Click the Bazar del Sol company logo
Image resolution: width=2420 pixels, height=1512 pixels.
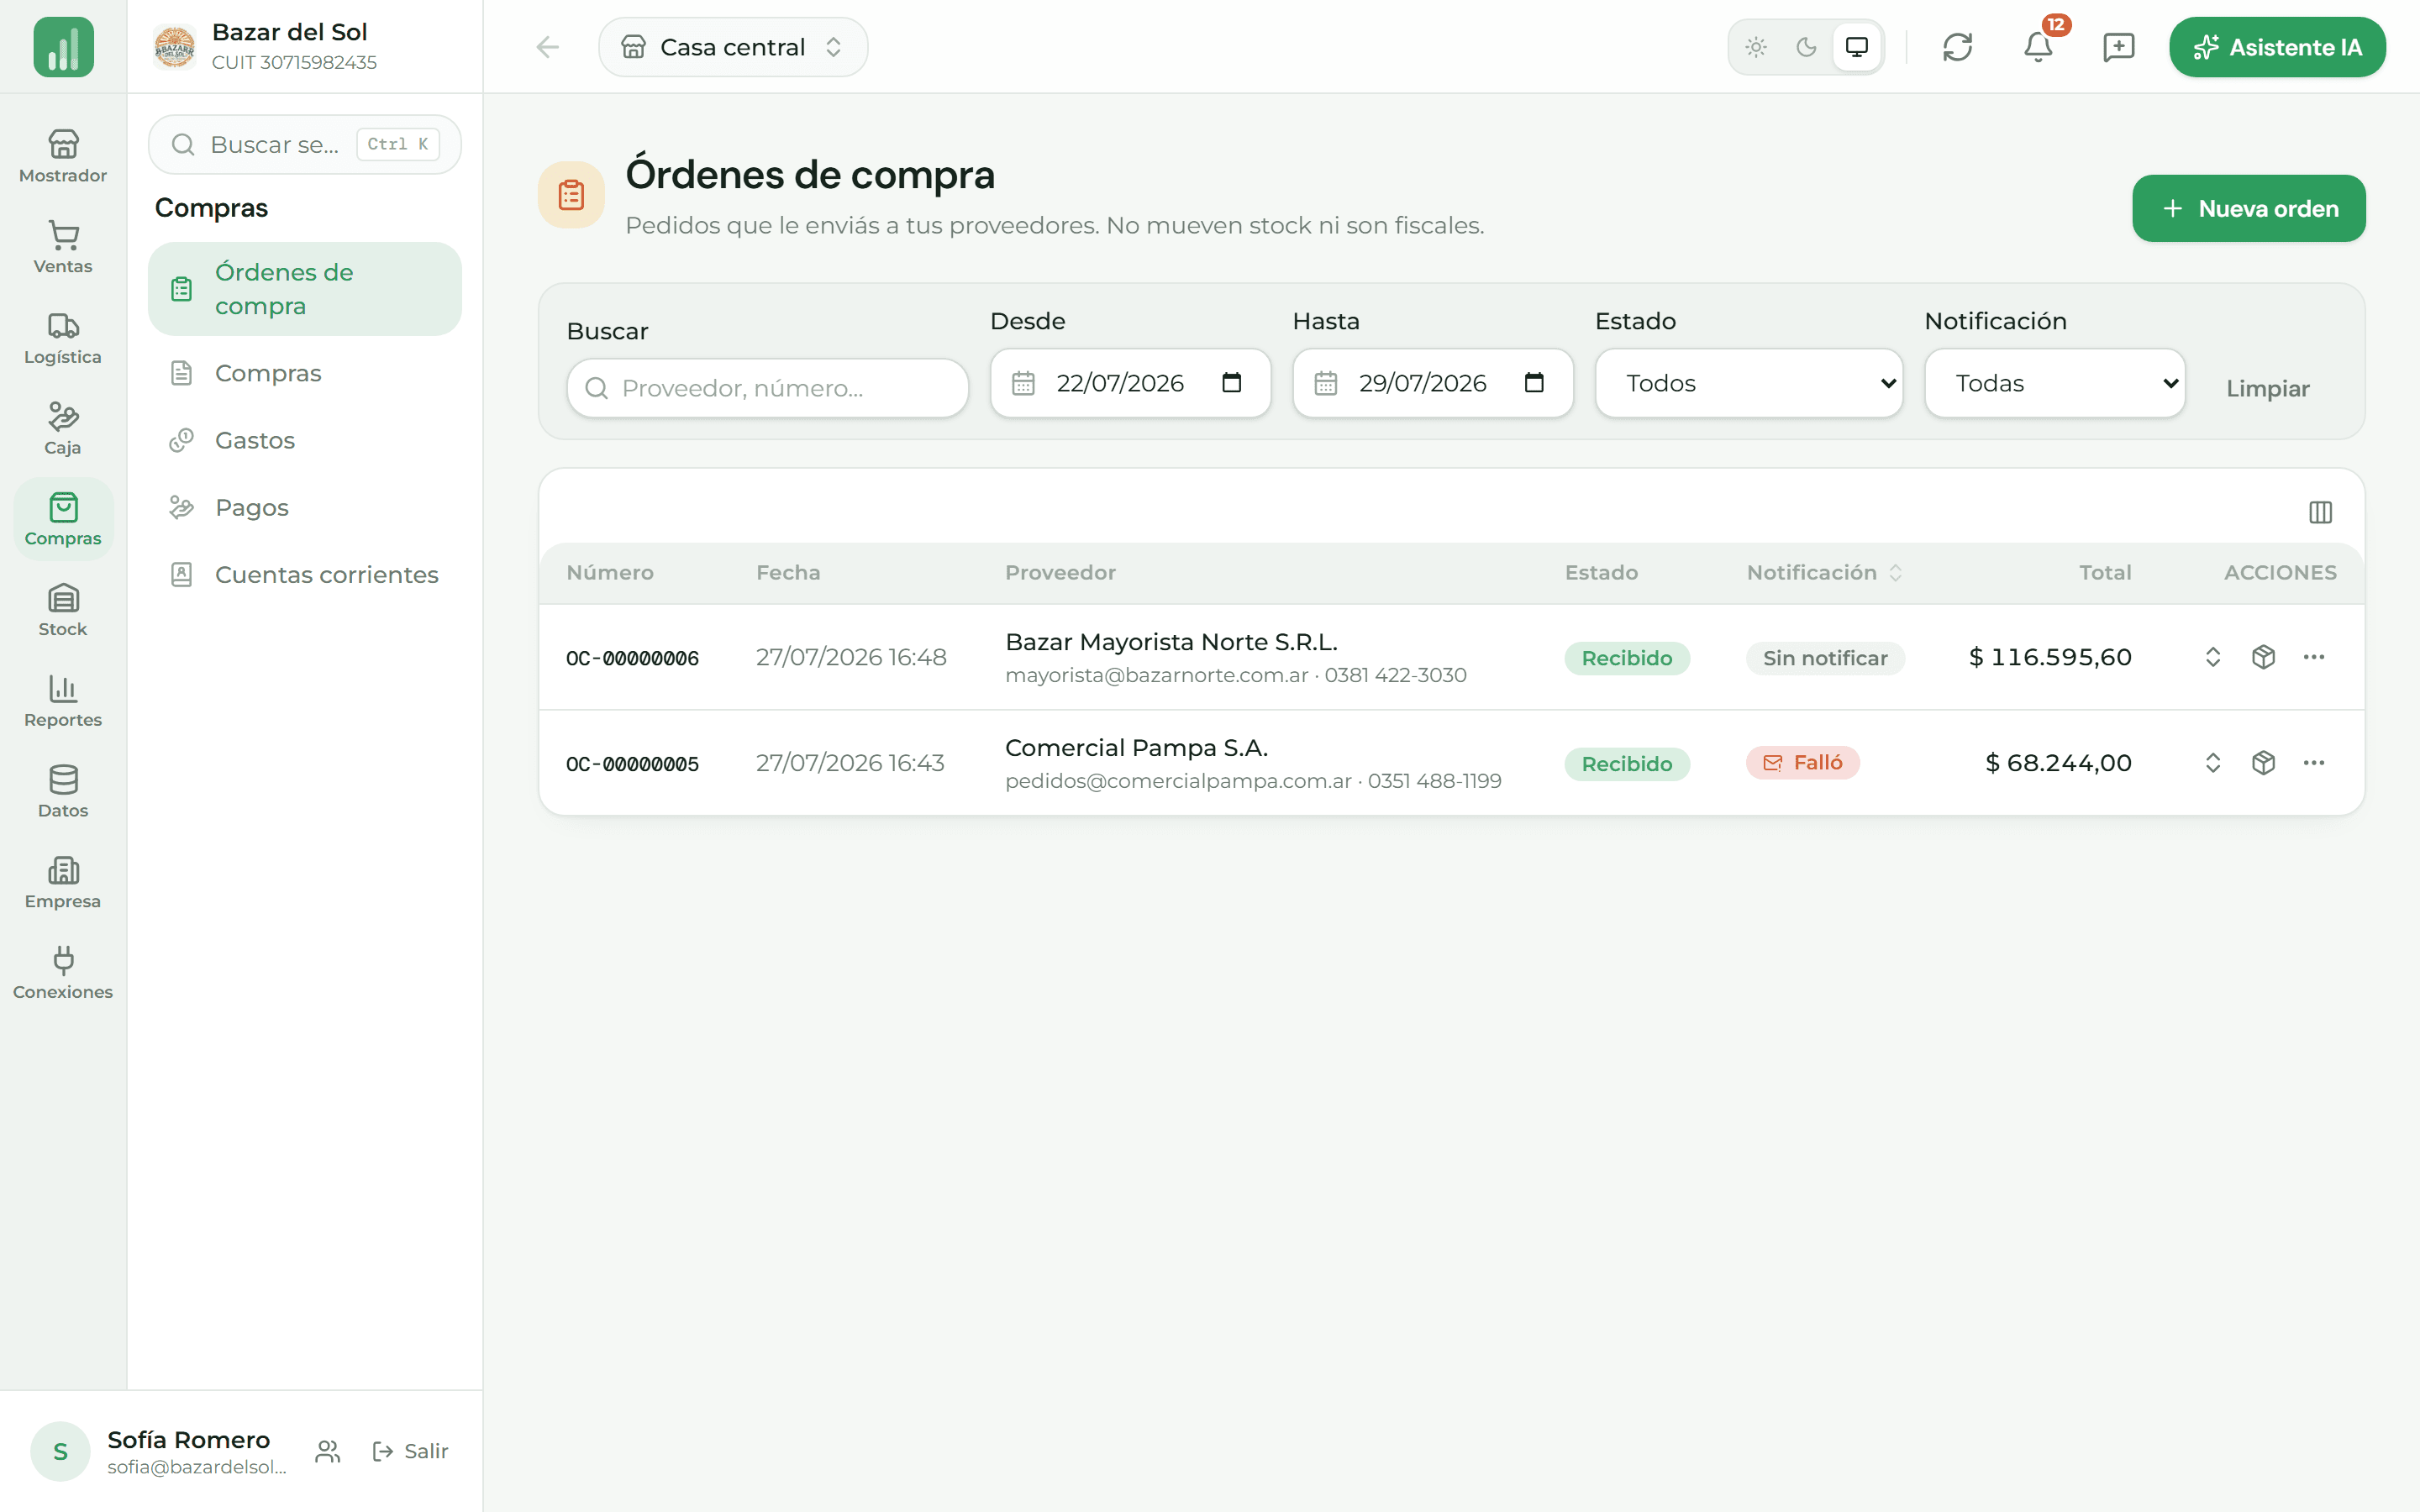174,47
